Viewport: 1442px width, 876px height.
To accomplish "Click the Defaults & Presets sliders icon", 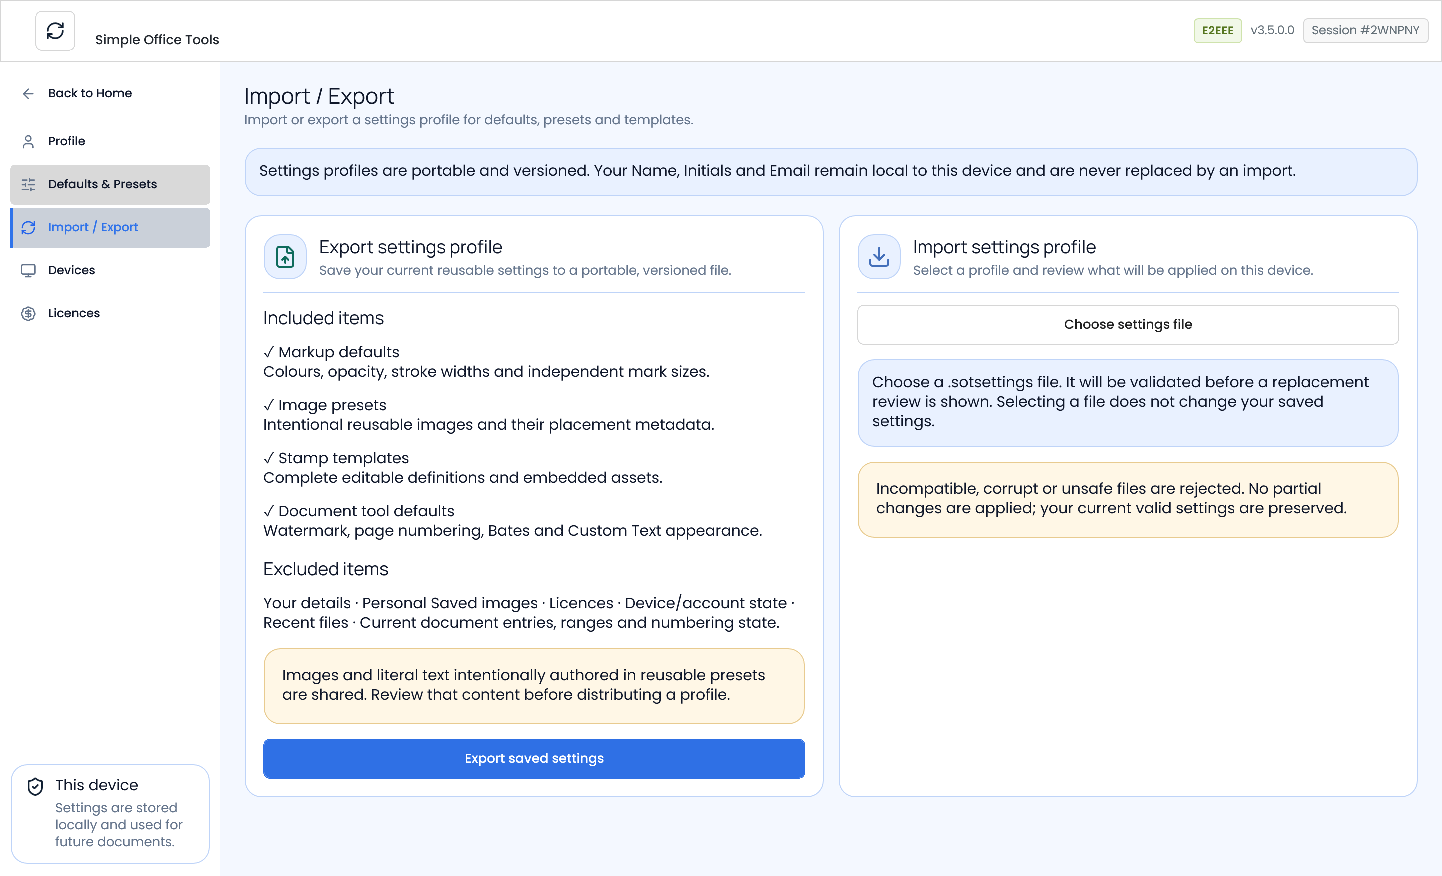I will coord(28,184).
